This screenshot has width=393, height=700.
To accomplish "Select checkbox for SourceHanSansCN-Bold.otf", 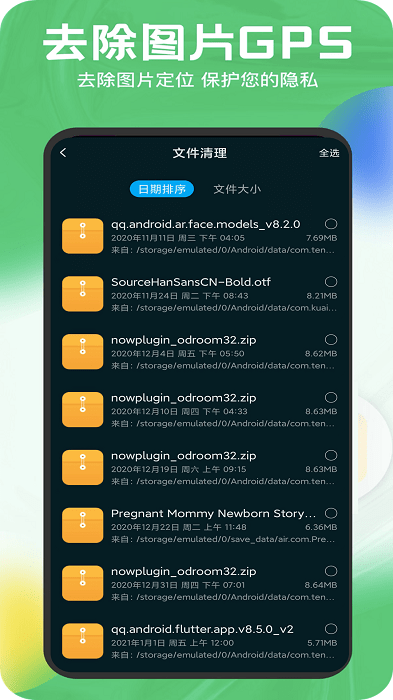I will click(331, 282).
